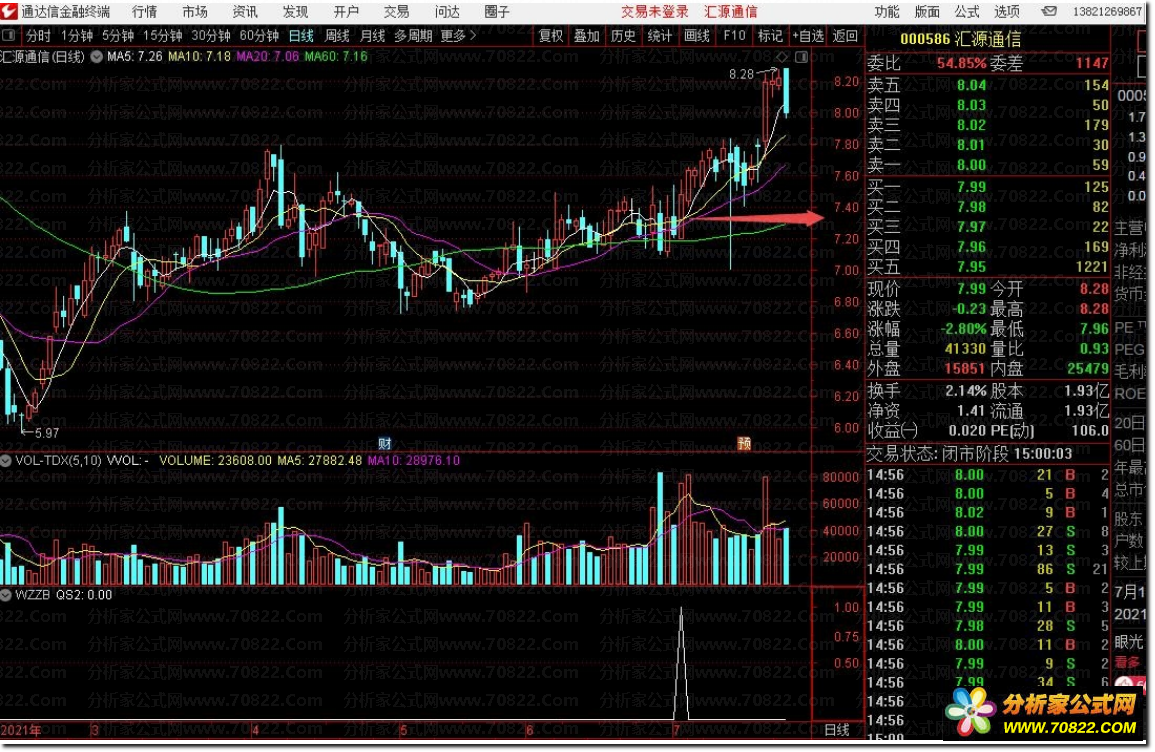
Task: Click the 返回 back button
Action: 845,35
